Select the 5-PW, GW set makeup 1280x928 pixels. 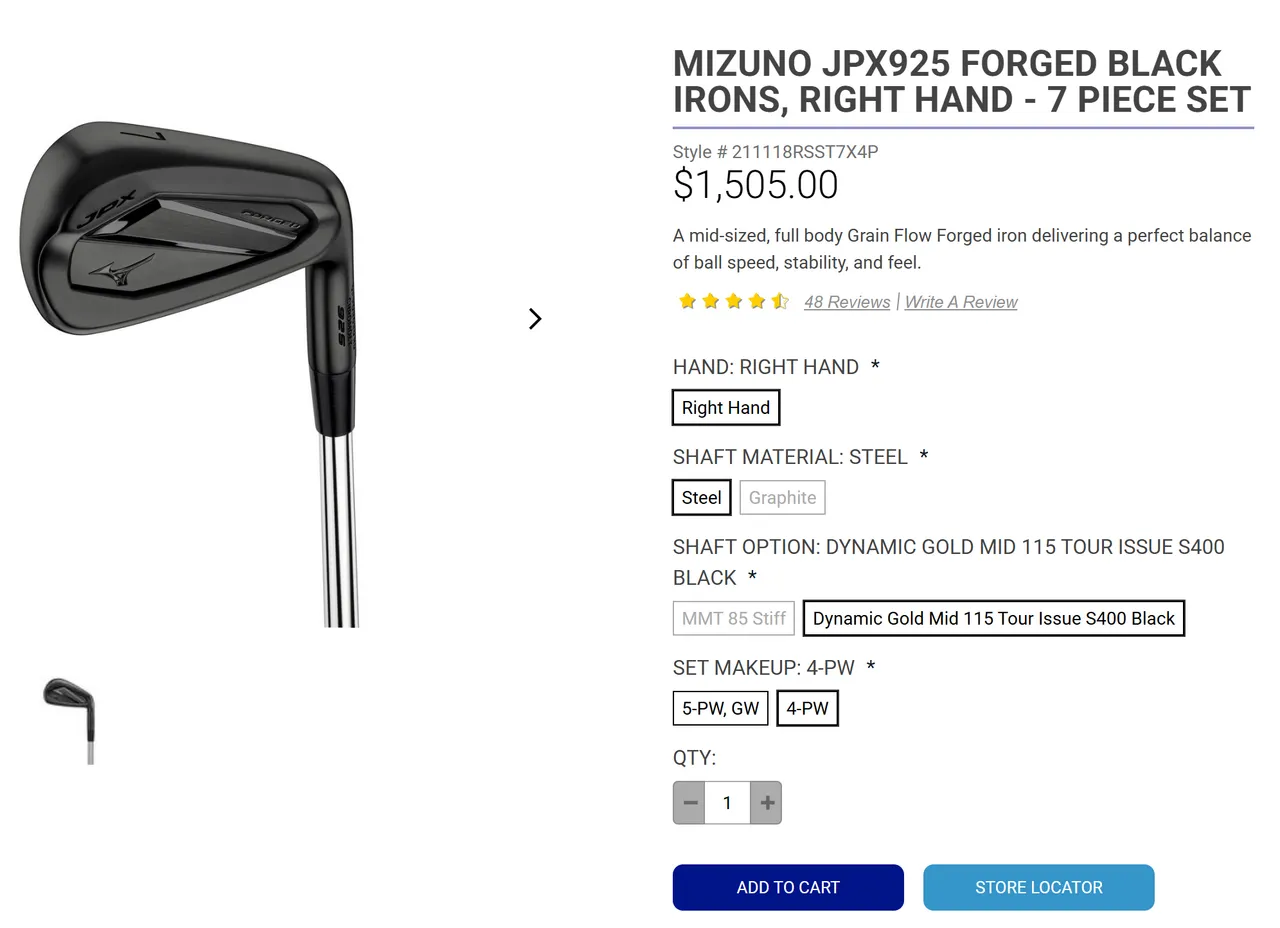pyautogui.click(x=720, y=708)
